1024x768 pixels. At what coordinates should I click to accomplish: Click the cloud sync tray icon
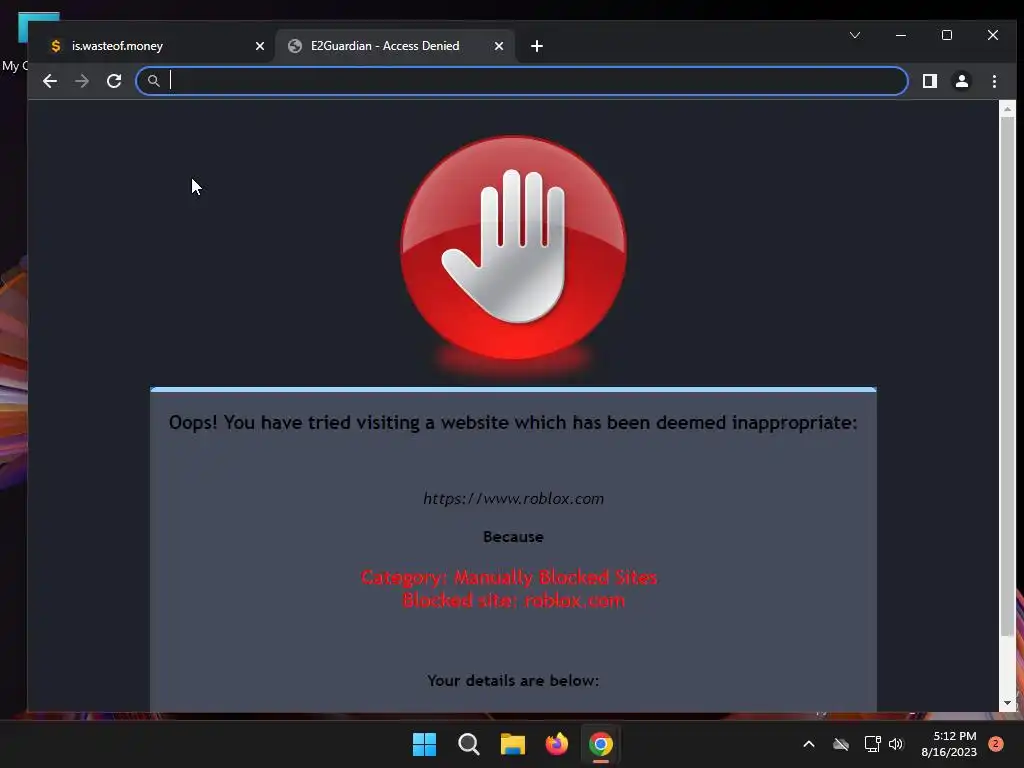[840, 744]
